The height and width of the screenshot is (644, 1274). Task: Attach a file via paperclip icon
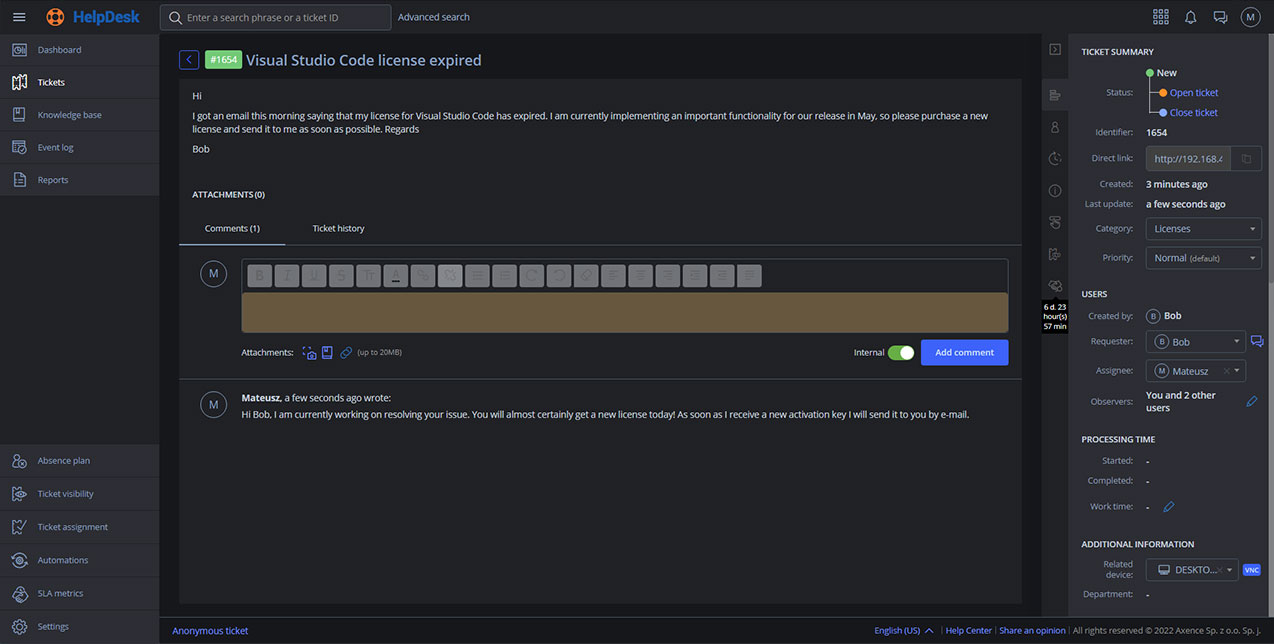(x=346, y=353)
